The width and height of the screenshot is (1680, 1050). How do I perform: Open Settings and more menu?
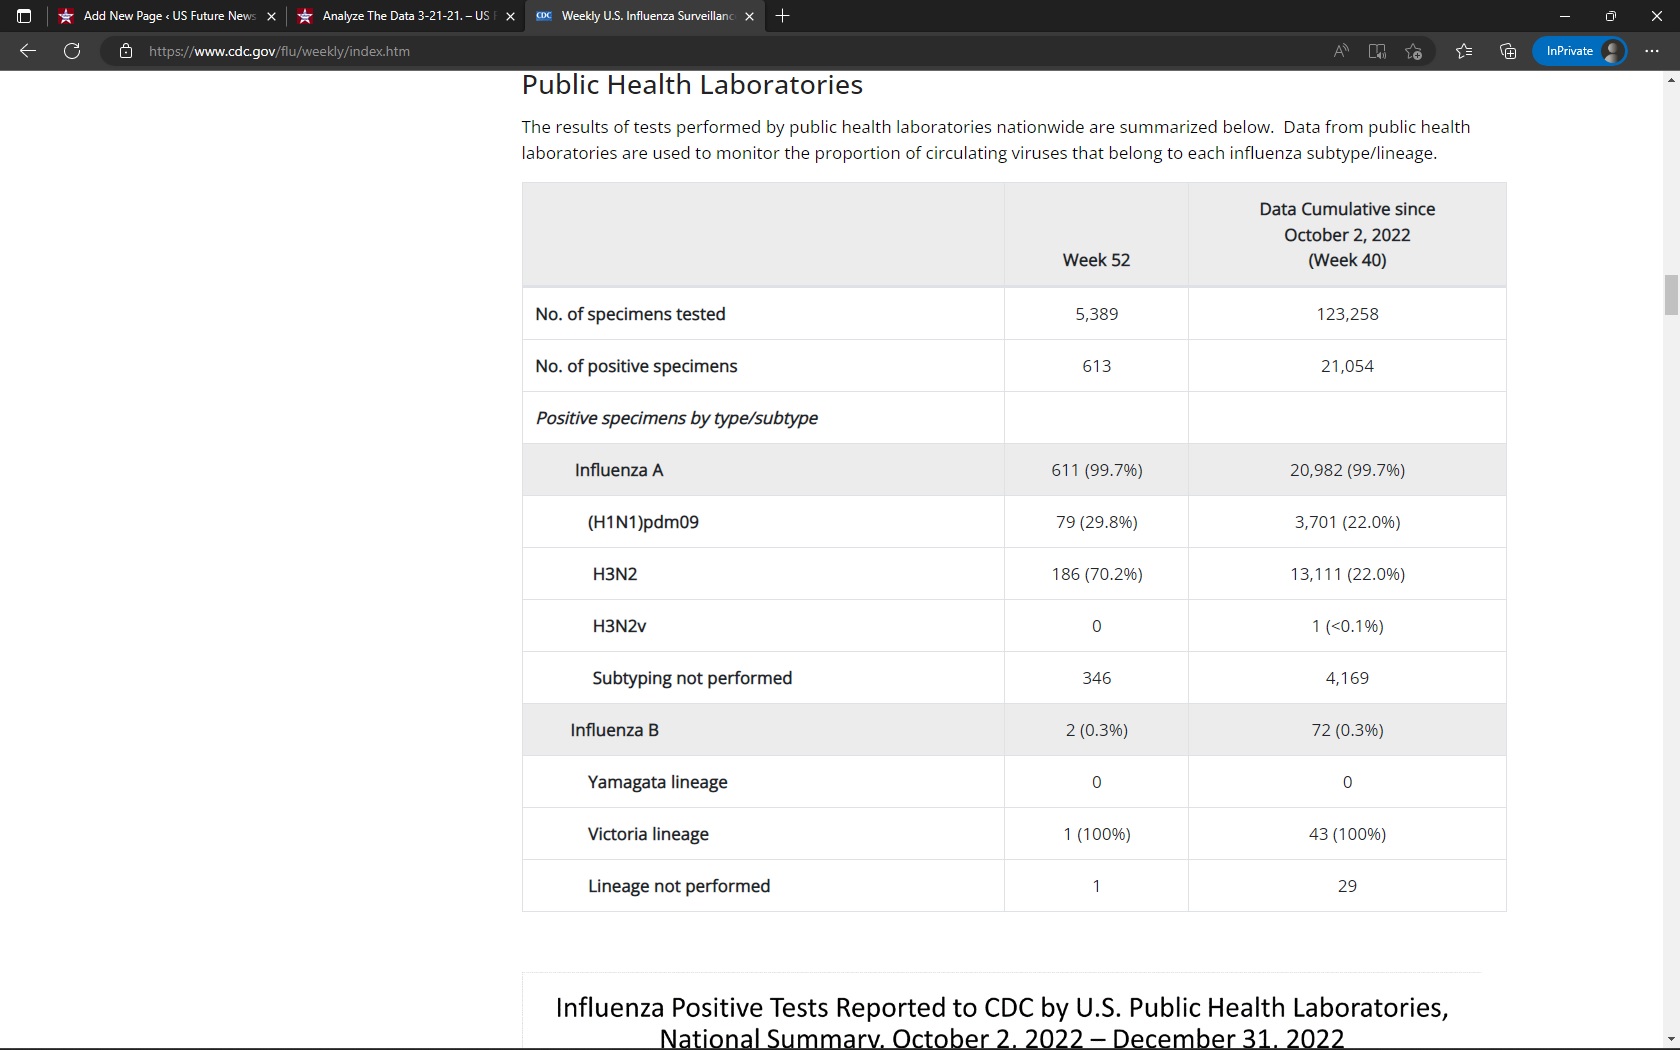pyautogui.click(x=1652, y=51)
